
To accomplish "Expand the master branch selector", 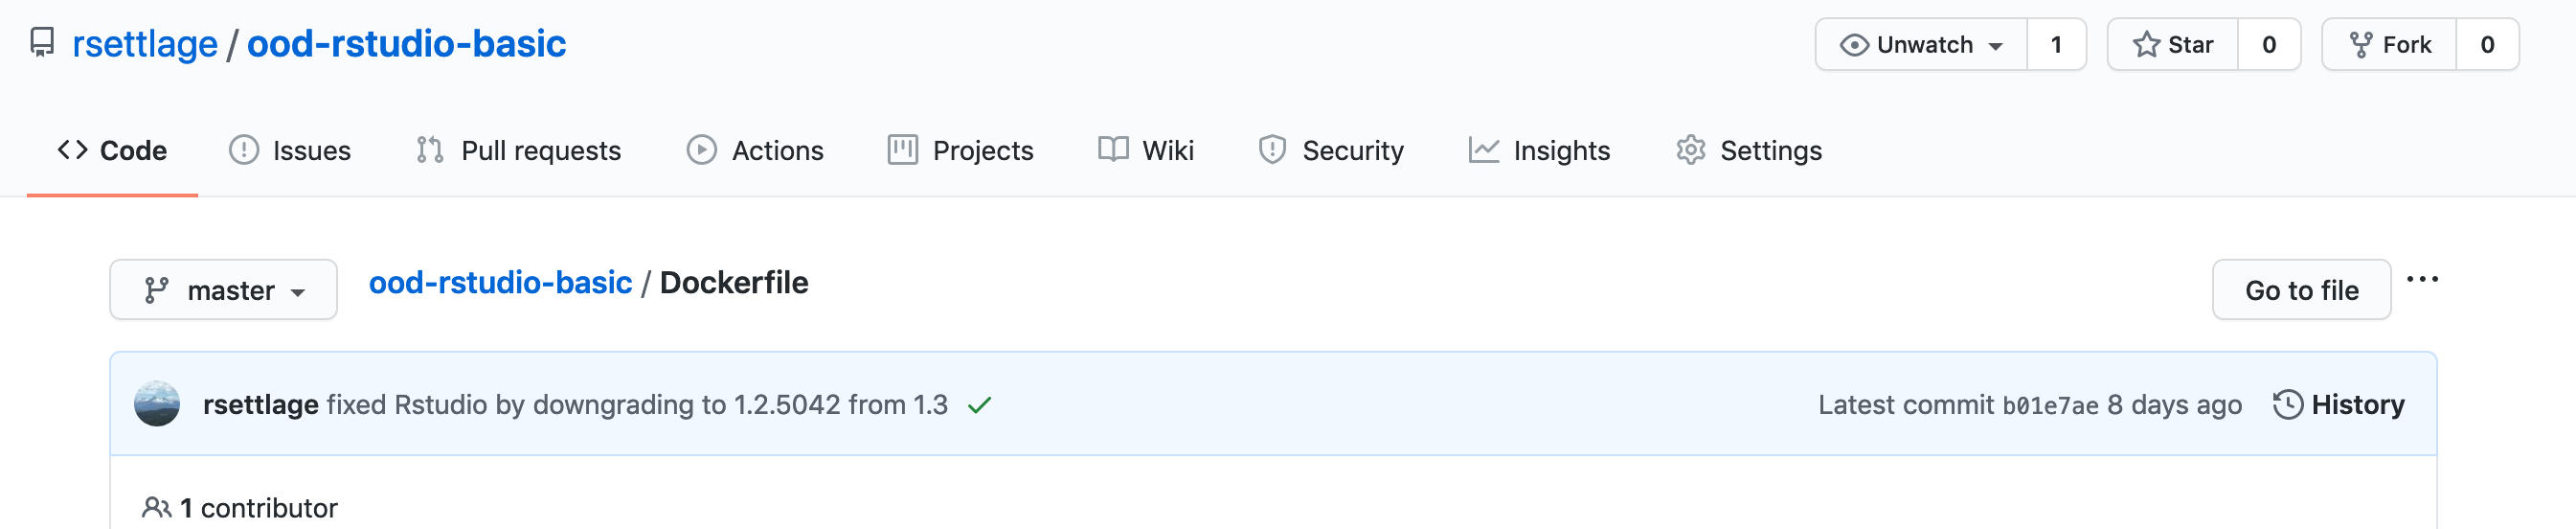I will point(223,290).
